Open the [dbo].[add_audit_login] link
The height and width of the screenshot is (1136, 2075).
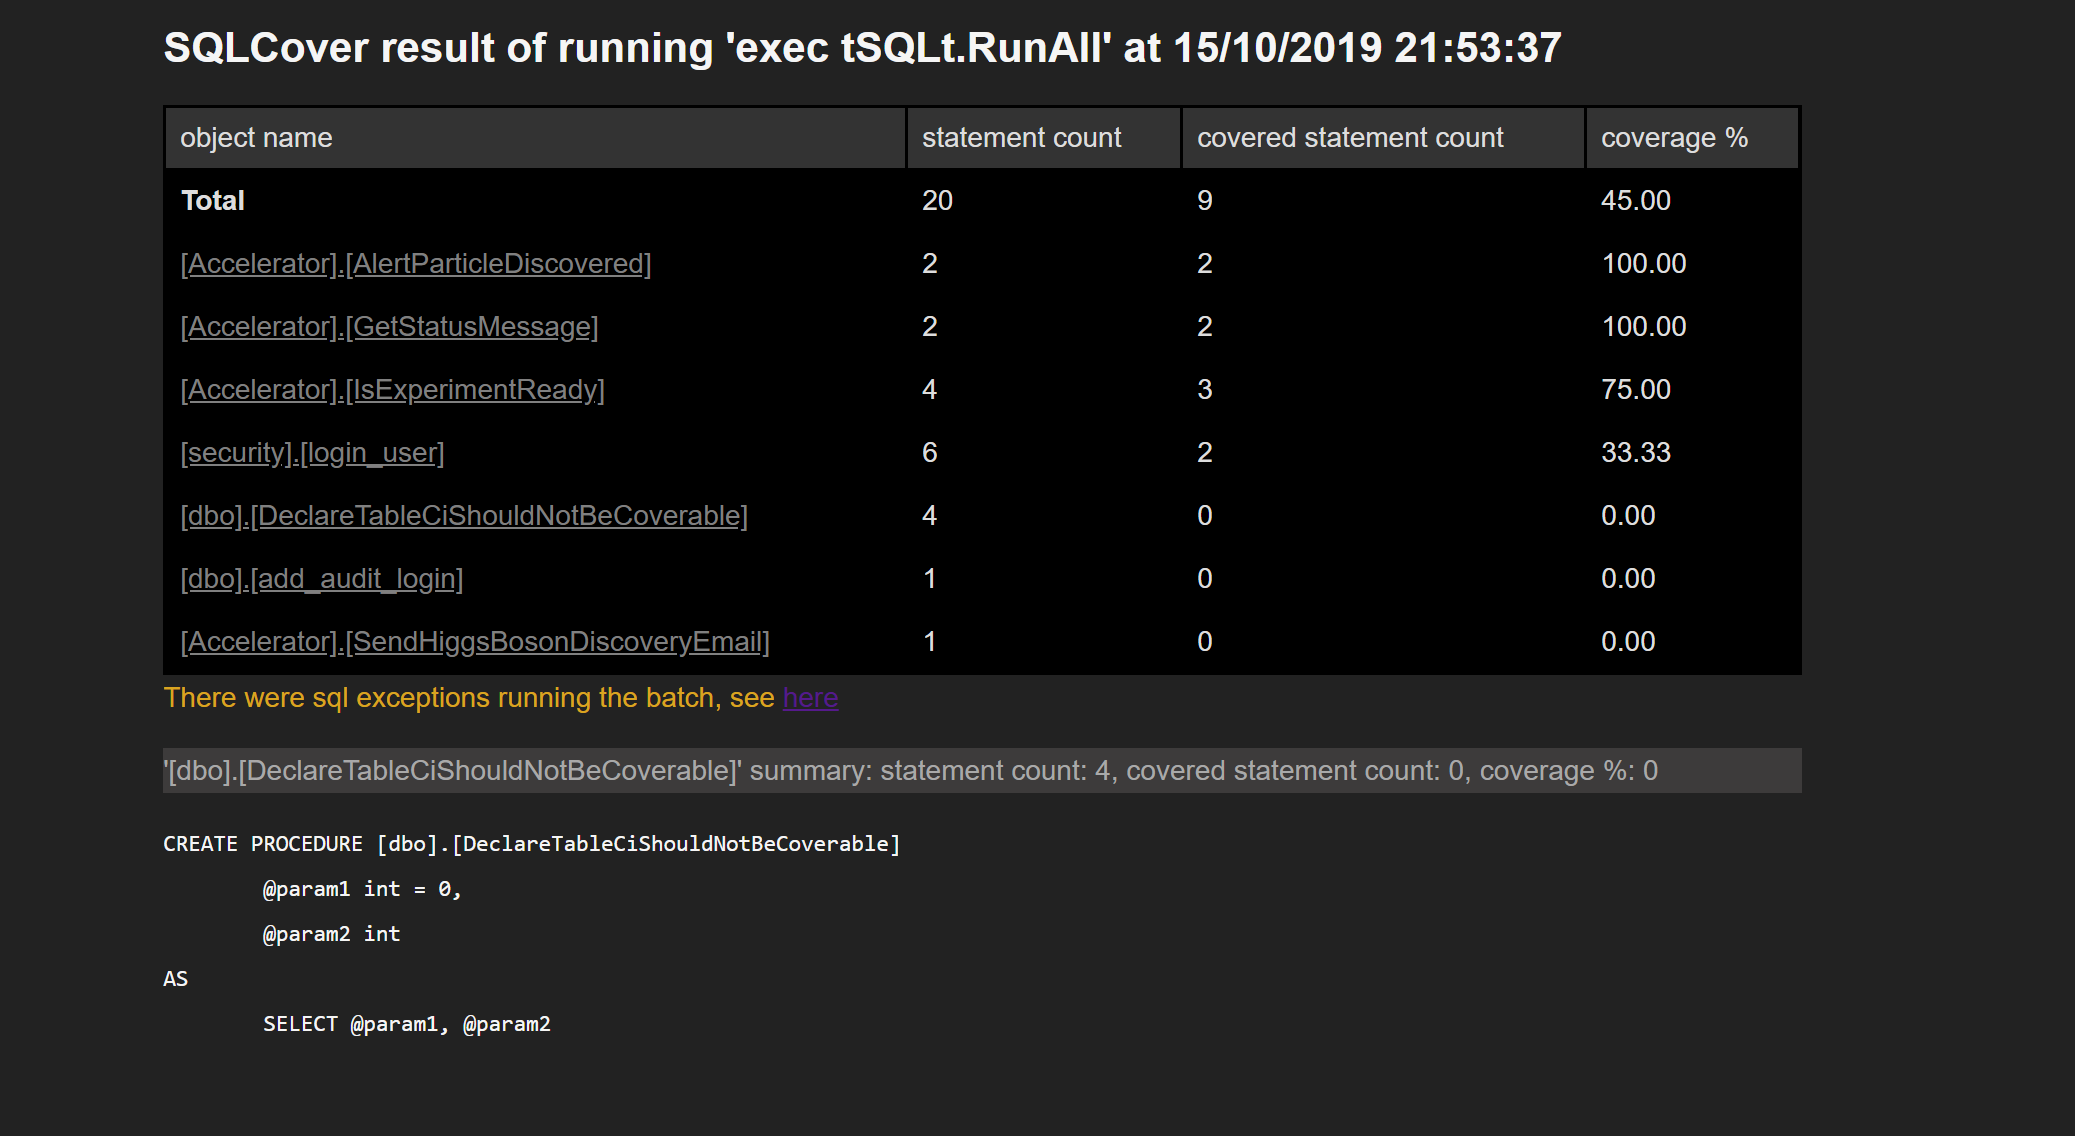tap(321, 579)
